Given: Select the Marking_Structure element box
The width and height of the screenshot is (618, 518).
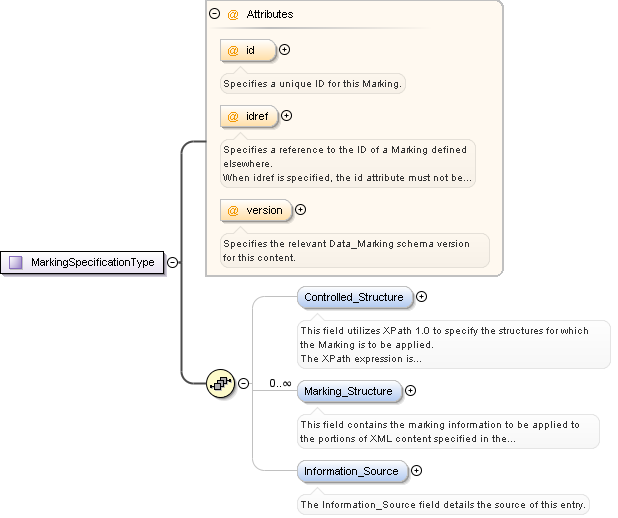Looking at the screenshot, I should (x=348, y=391).
